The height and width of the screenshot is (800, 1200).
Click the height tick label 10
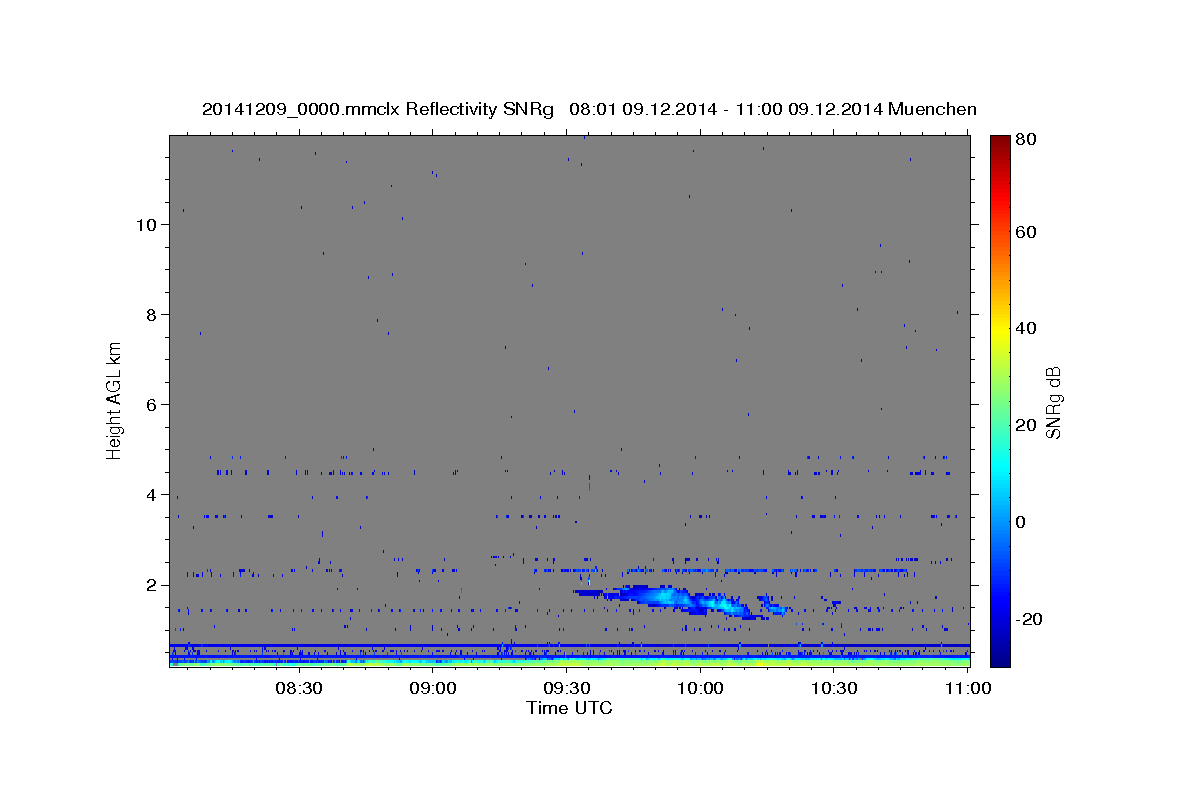tap(146, 225)
